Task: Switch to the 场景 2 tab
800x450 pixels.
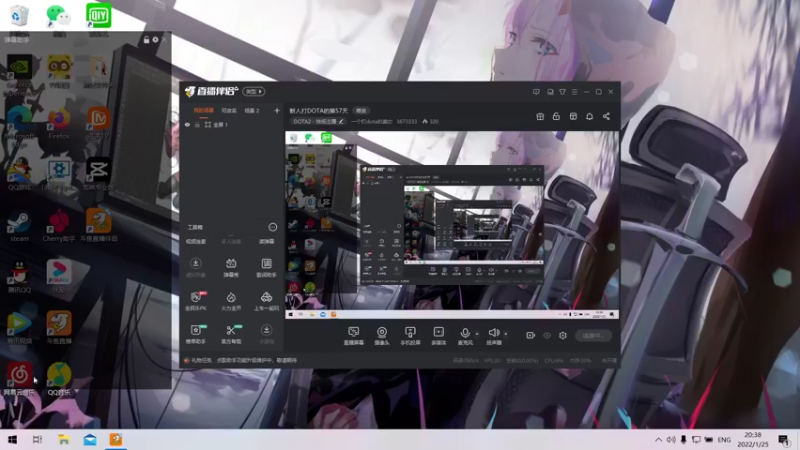Action: pyautogui.click(x=252, y=110)
